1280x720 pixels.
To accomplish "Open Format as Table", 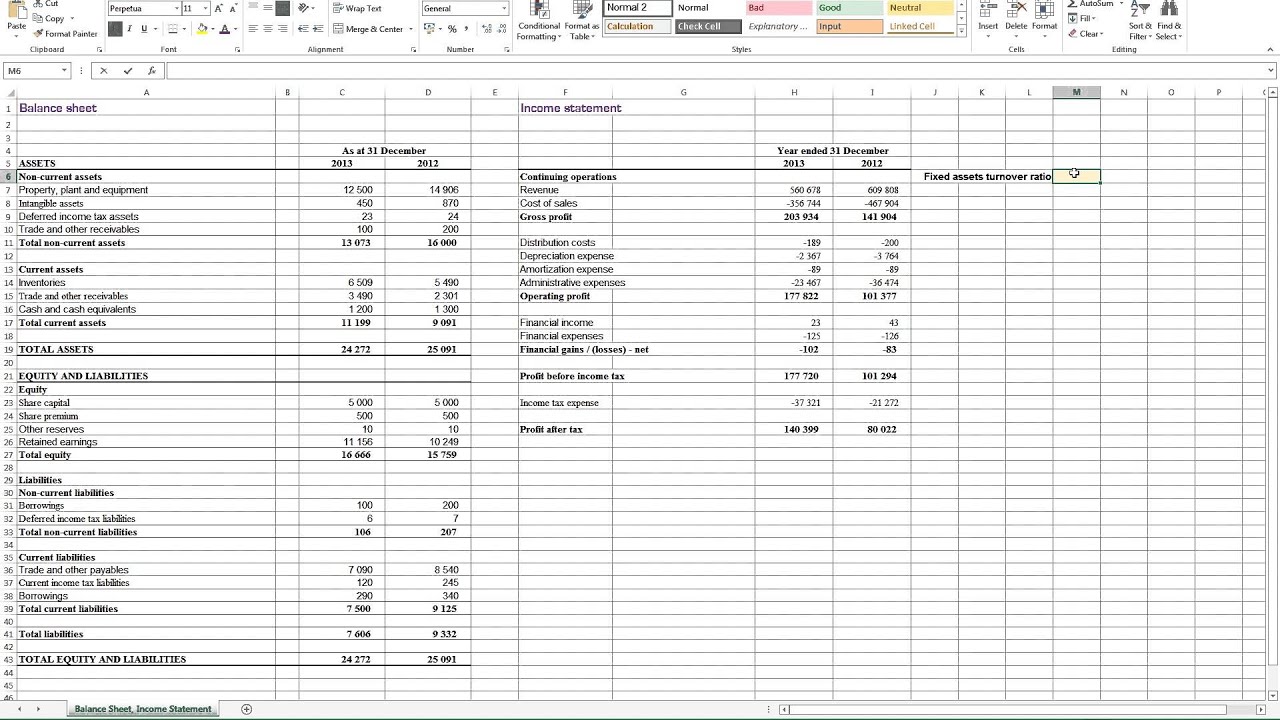I will coord(581,20).
